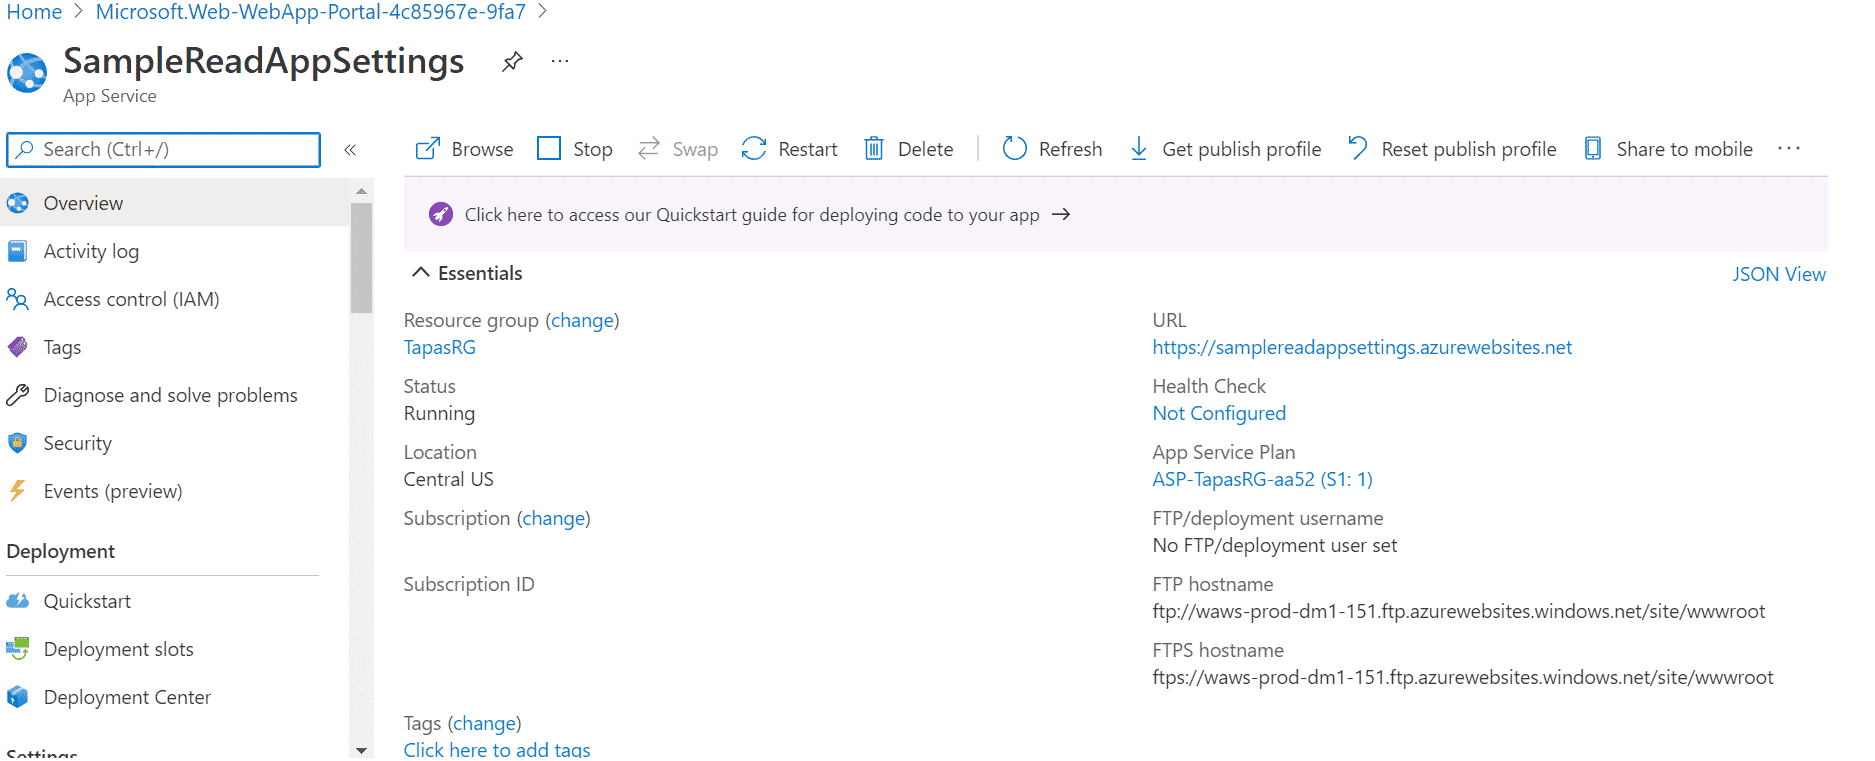This screenshot has height=761, width=1875.
Task: Click the Deployment slots icon
Action: click(x=18, y=649)
